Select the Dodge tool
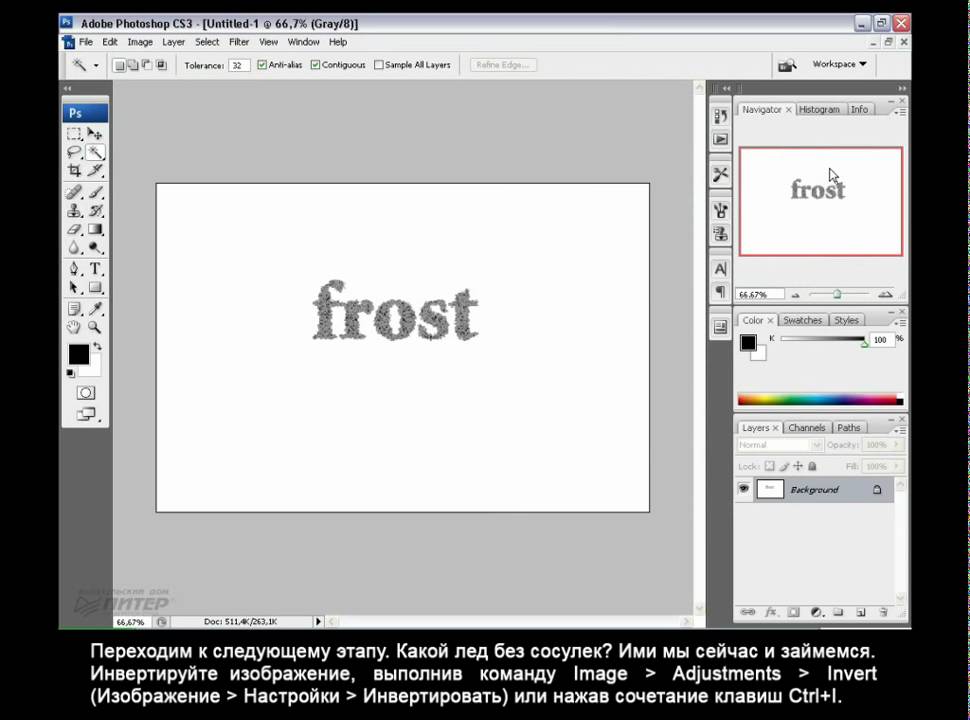 coord(95,248)
